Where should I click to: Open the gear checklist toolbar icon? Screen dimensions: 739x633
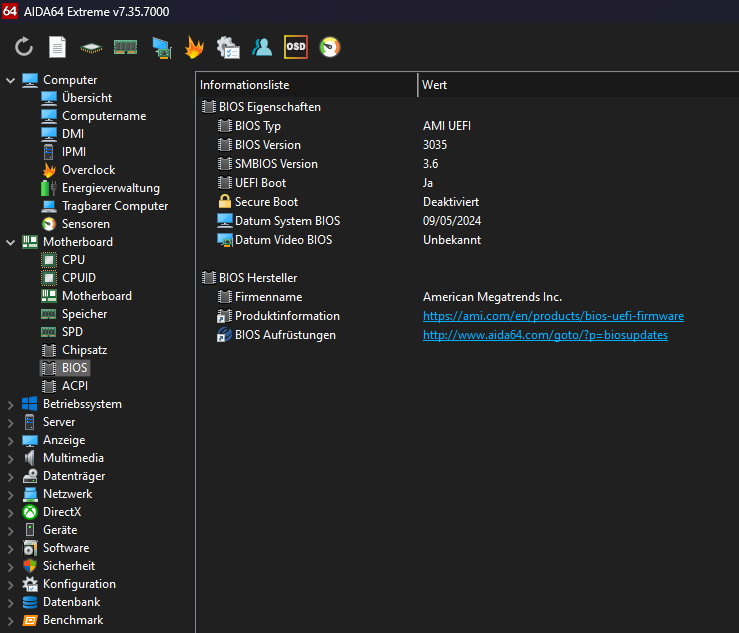(228, 48)
